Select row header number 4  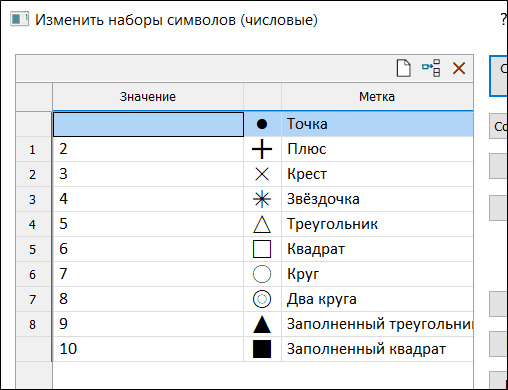pyautogui.click(x=32, y=224)
